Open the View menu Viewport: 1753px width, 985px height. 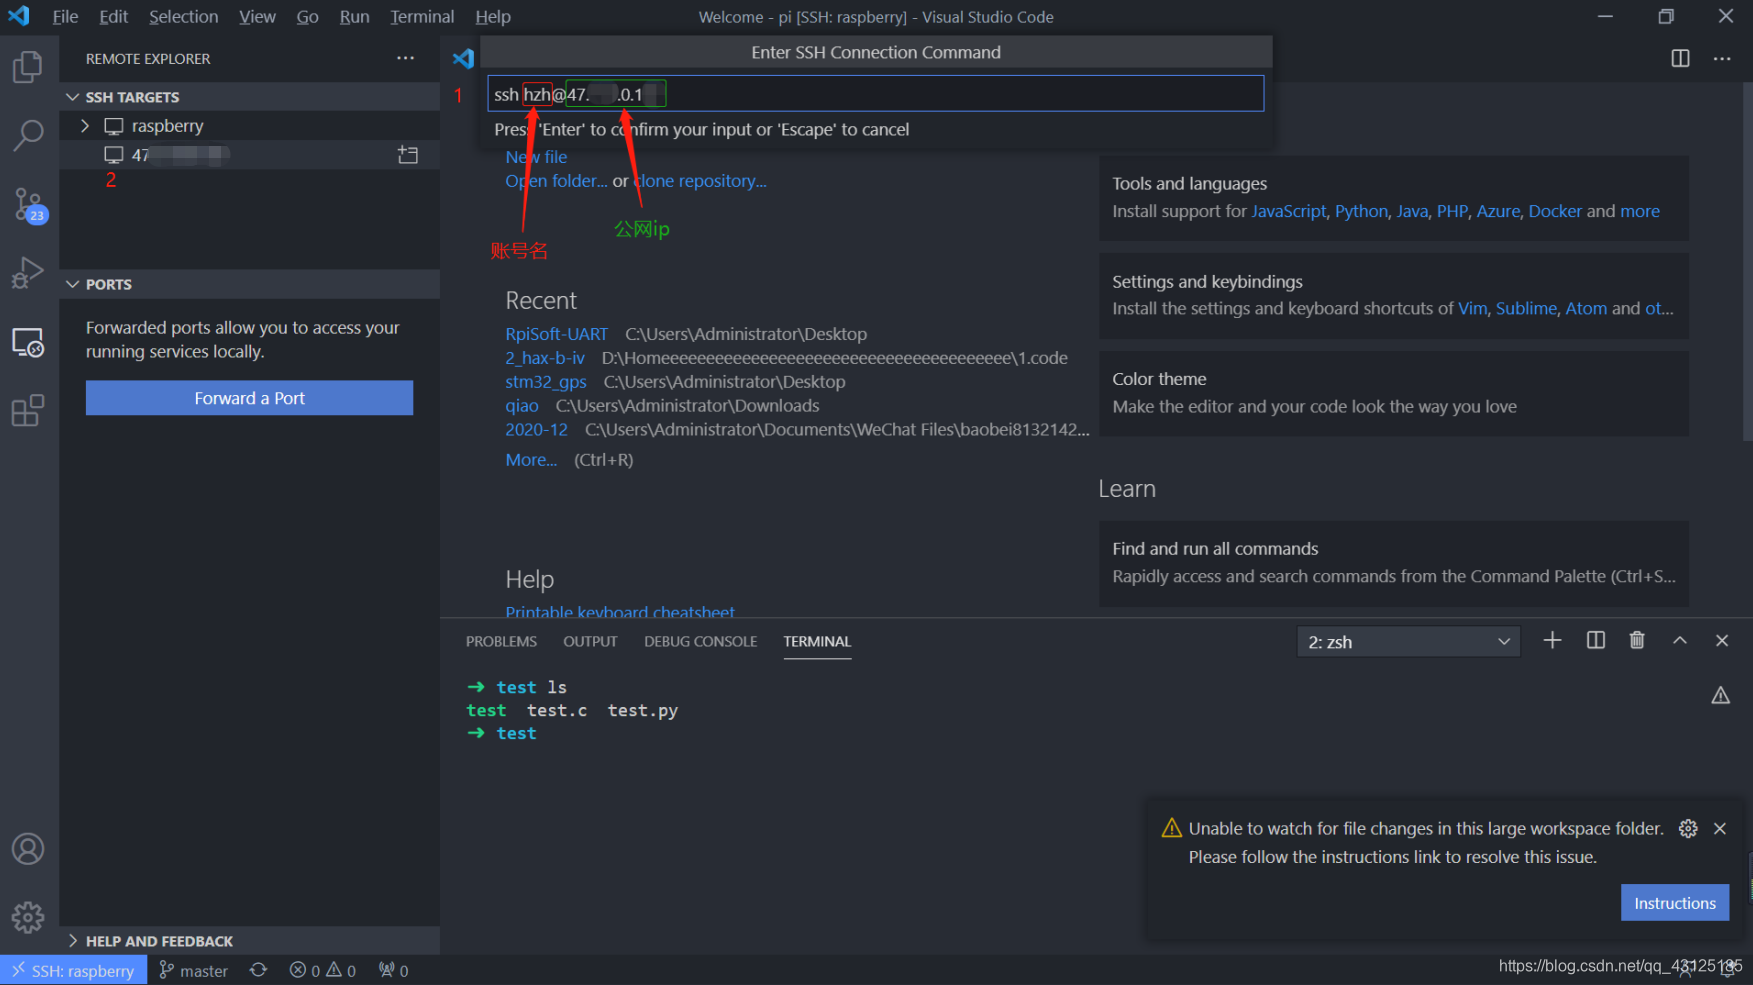click(257, 17)
